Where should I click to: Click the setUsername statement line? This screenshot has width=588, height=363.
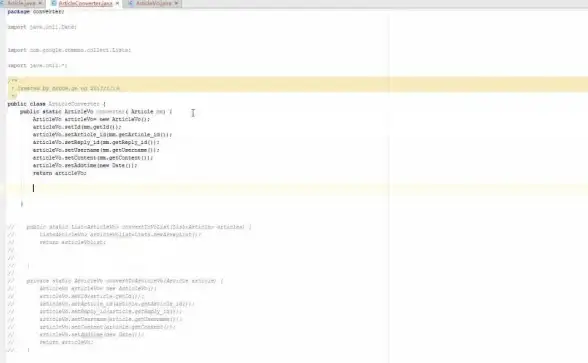tap(96, 150)
